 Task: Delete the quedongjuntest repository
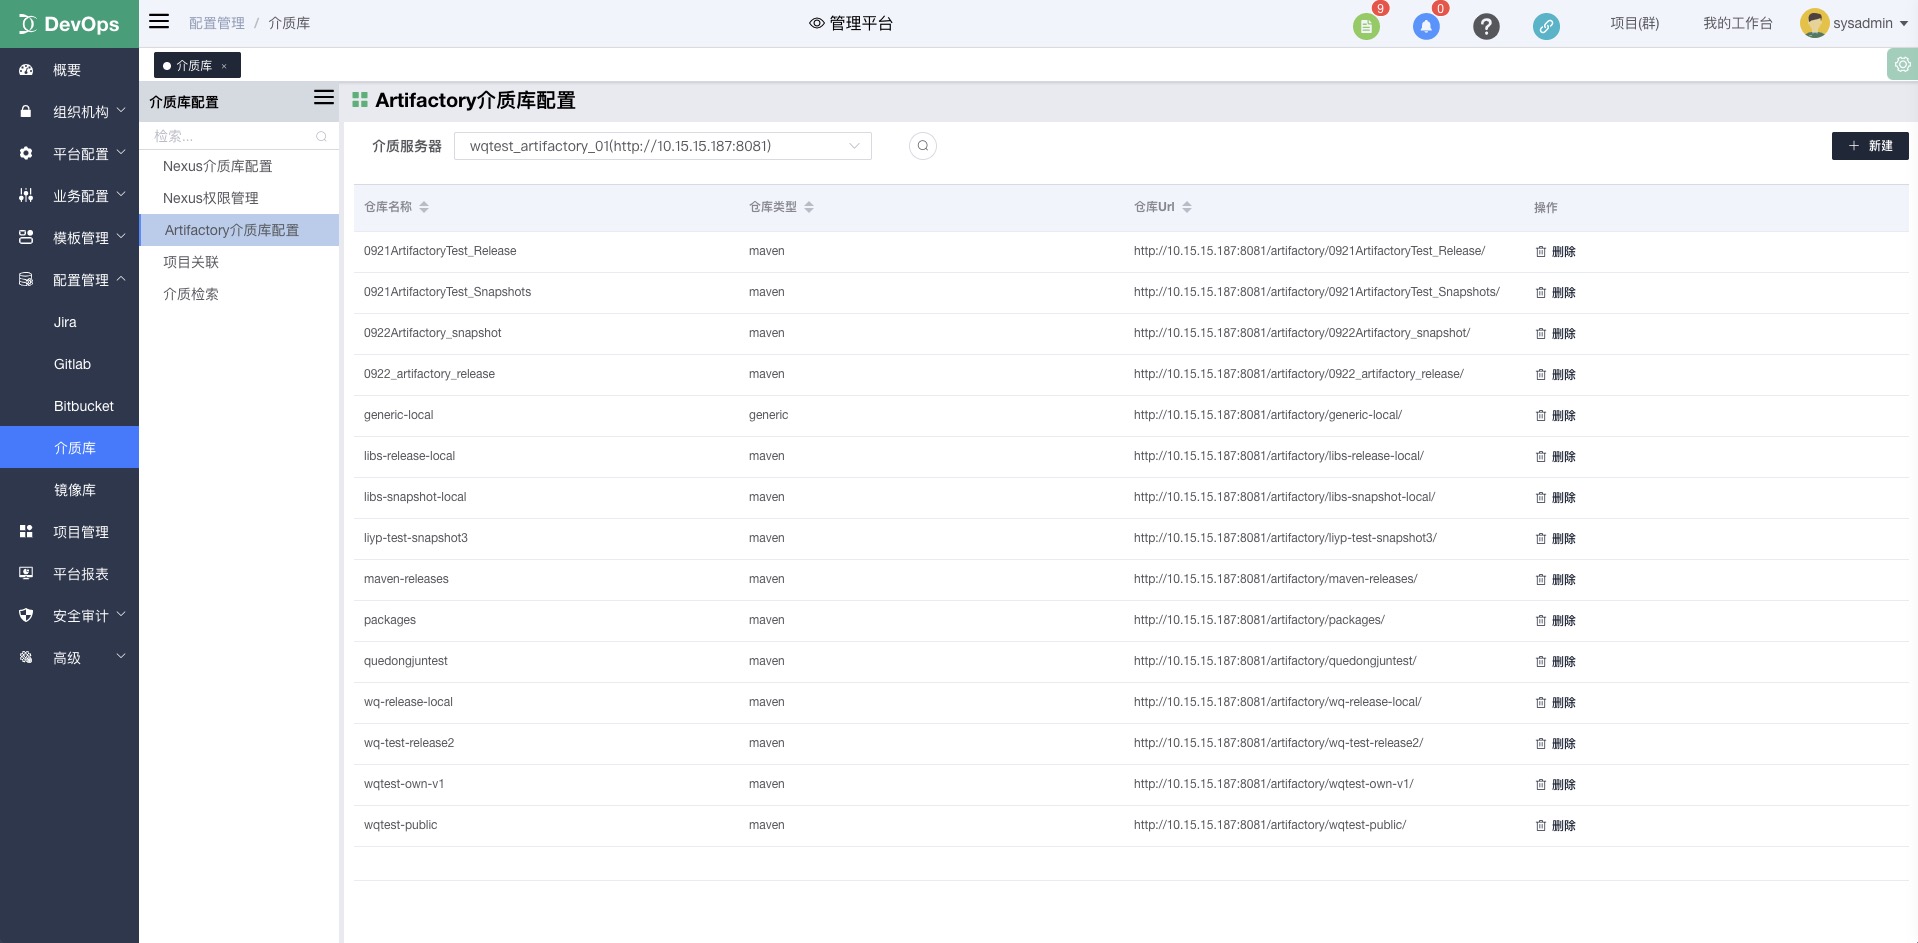pyautogui.click(x=1555, y=662)
